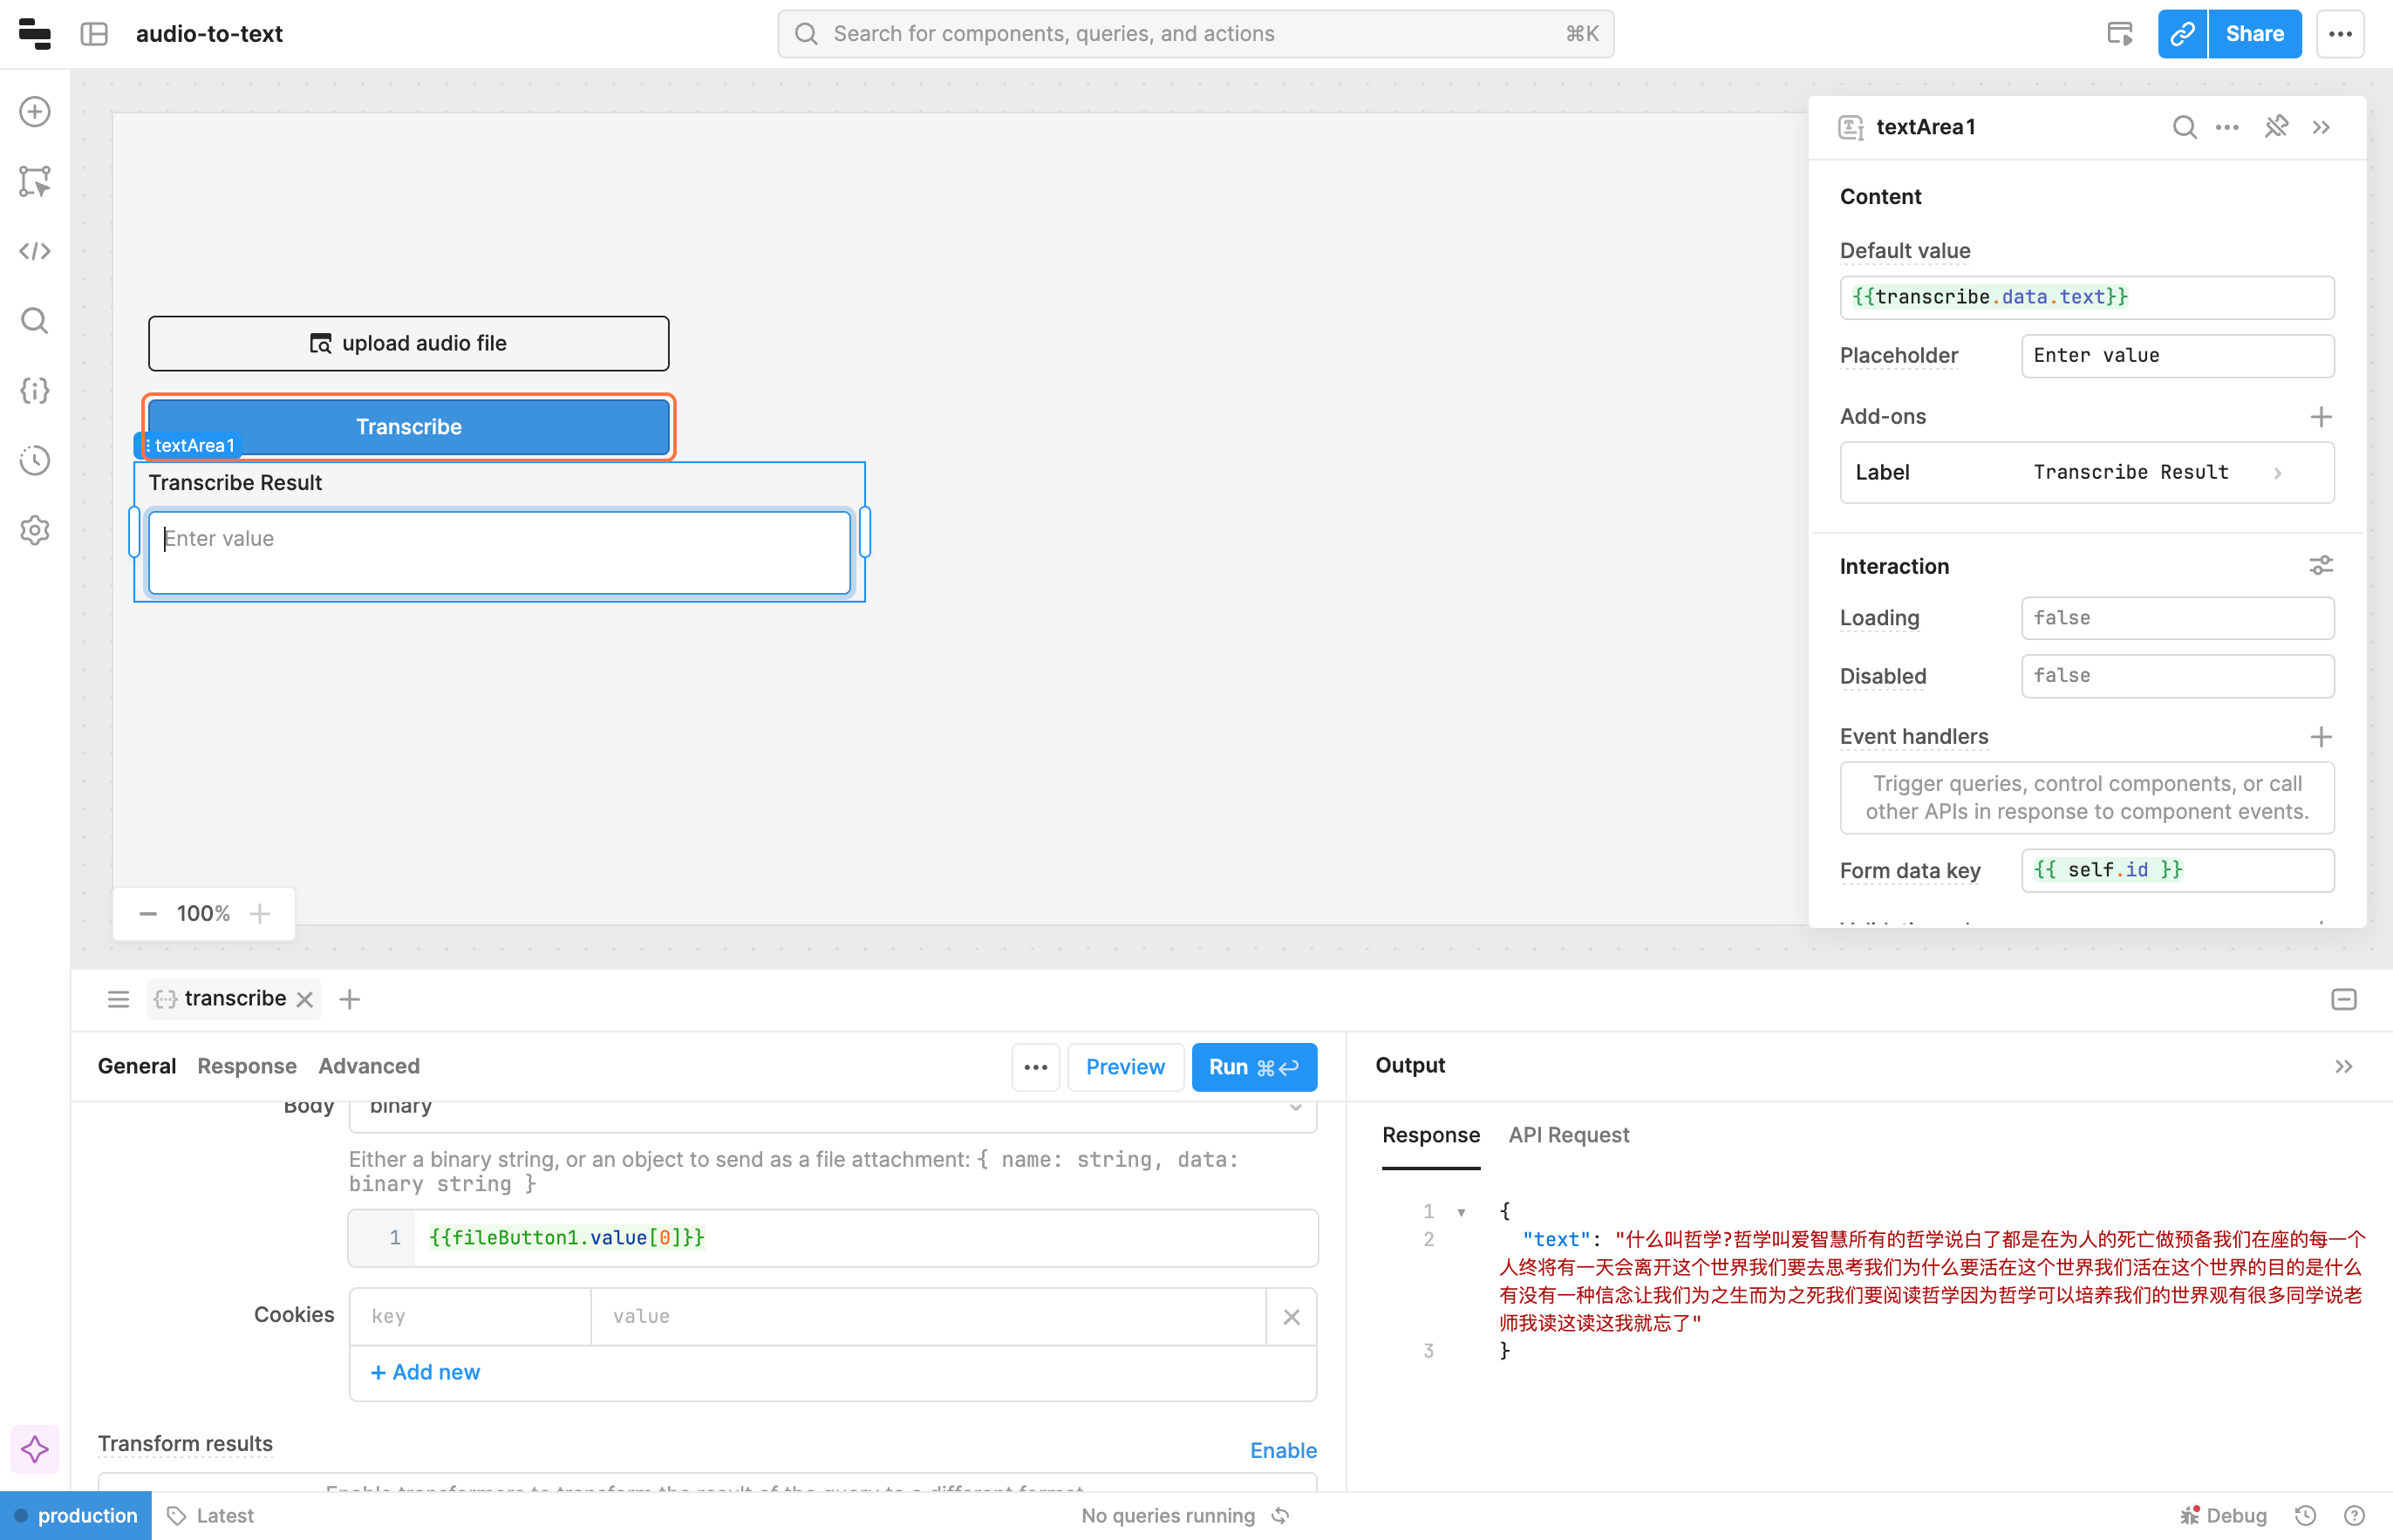Image resolution: width=2393 pixels, height=1540 pixels.
Task: Click the Preview query button
Action: pos(1125,1067)
